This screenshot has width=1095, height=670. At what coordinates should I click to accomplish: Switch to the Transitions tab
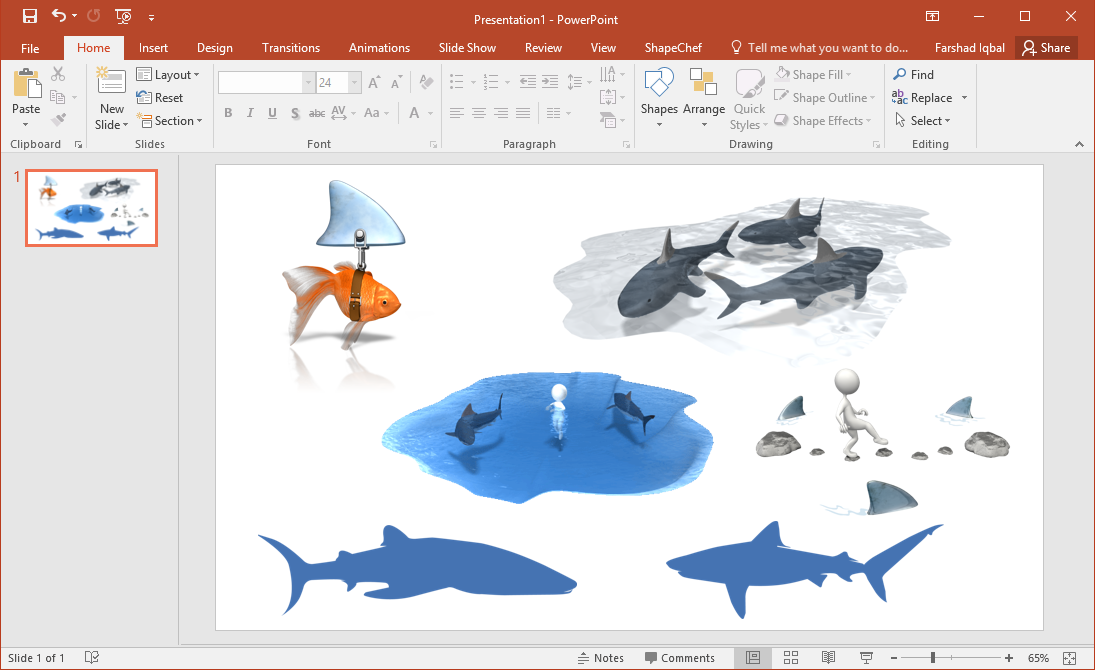(291, 48)
